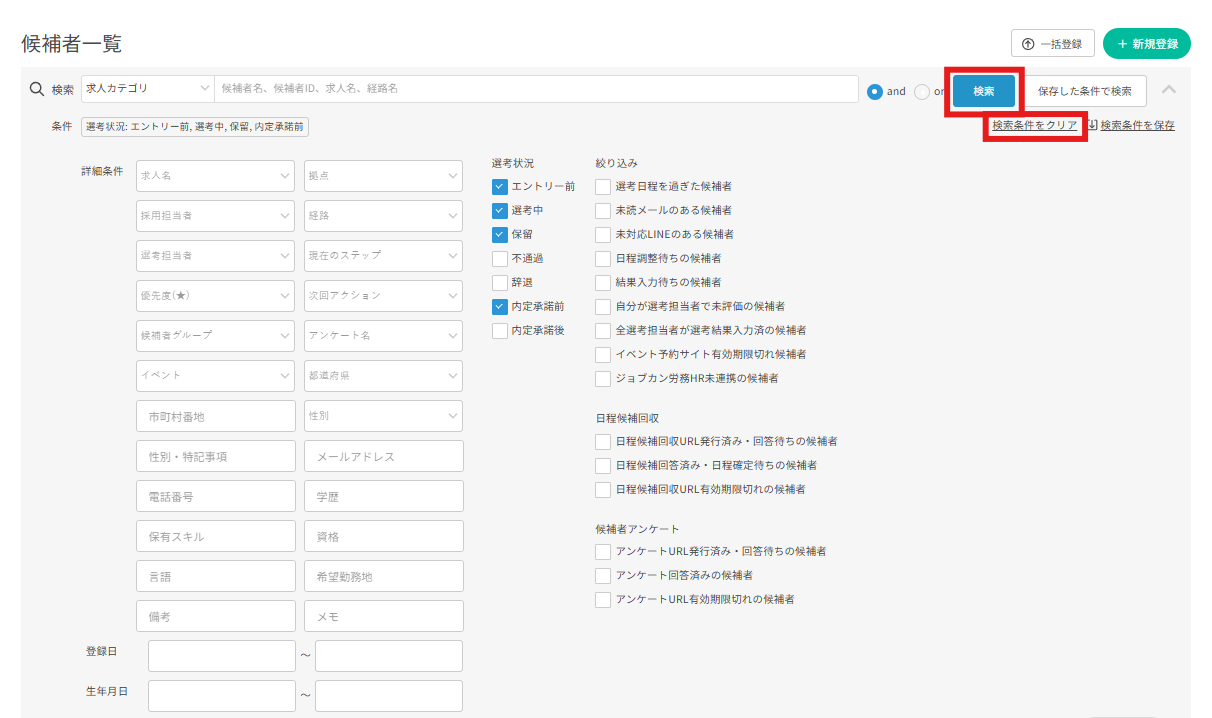Click the magnifier search icon
Viewport: 1212px width, 718px height.
[37, 90]
